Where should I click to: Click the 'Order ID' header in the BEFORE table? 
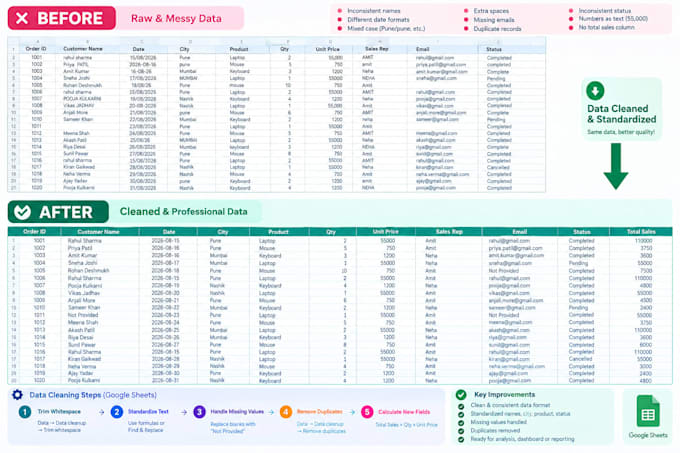pos(36,49)
